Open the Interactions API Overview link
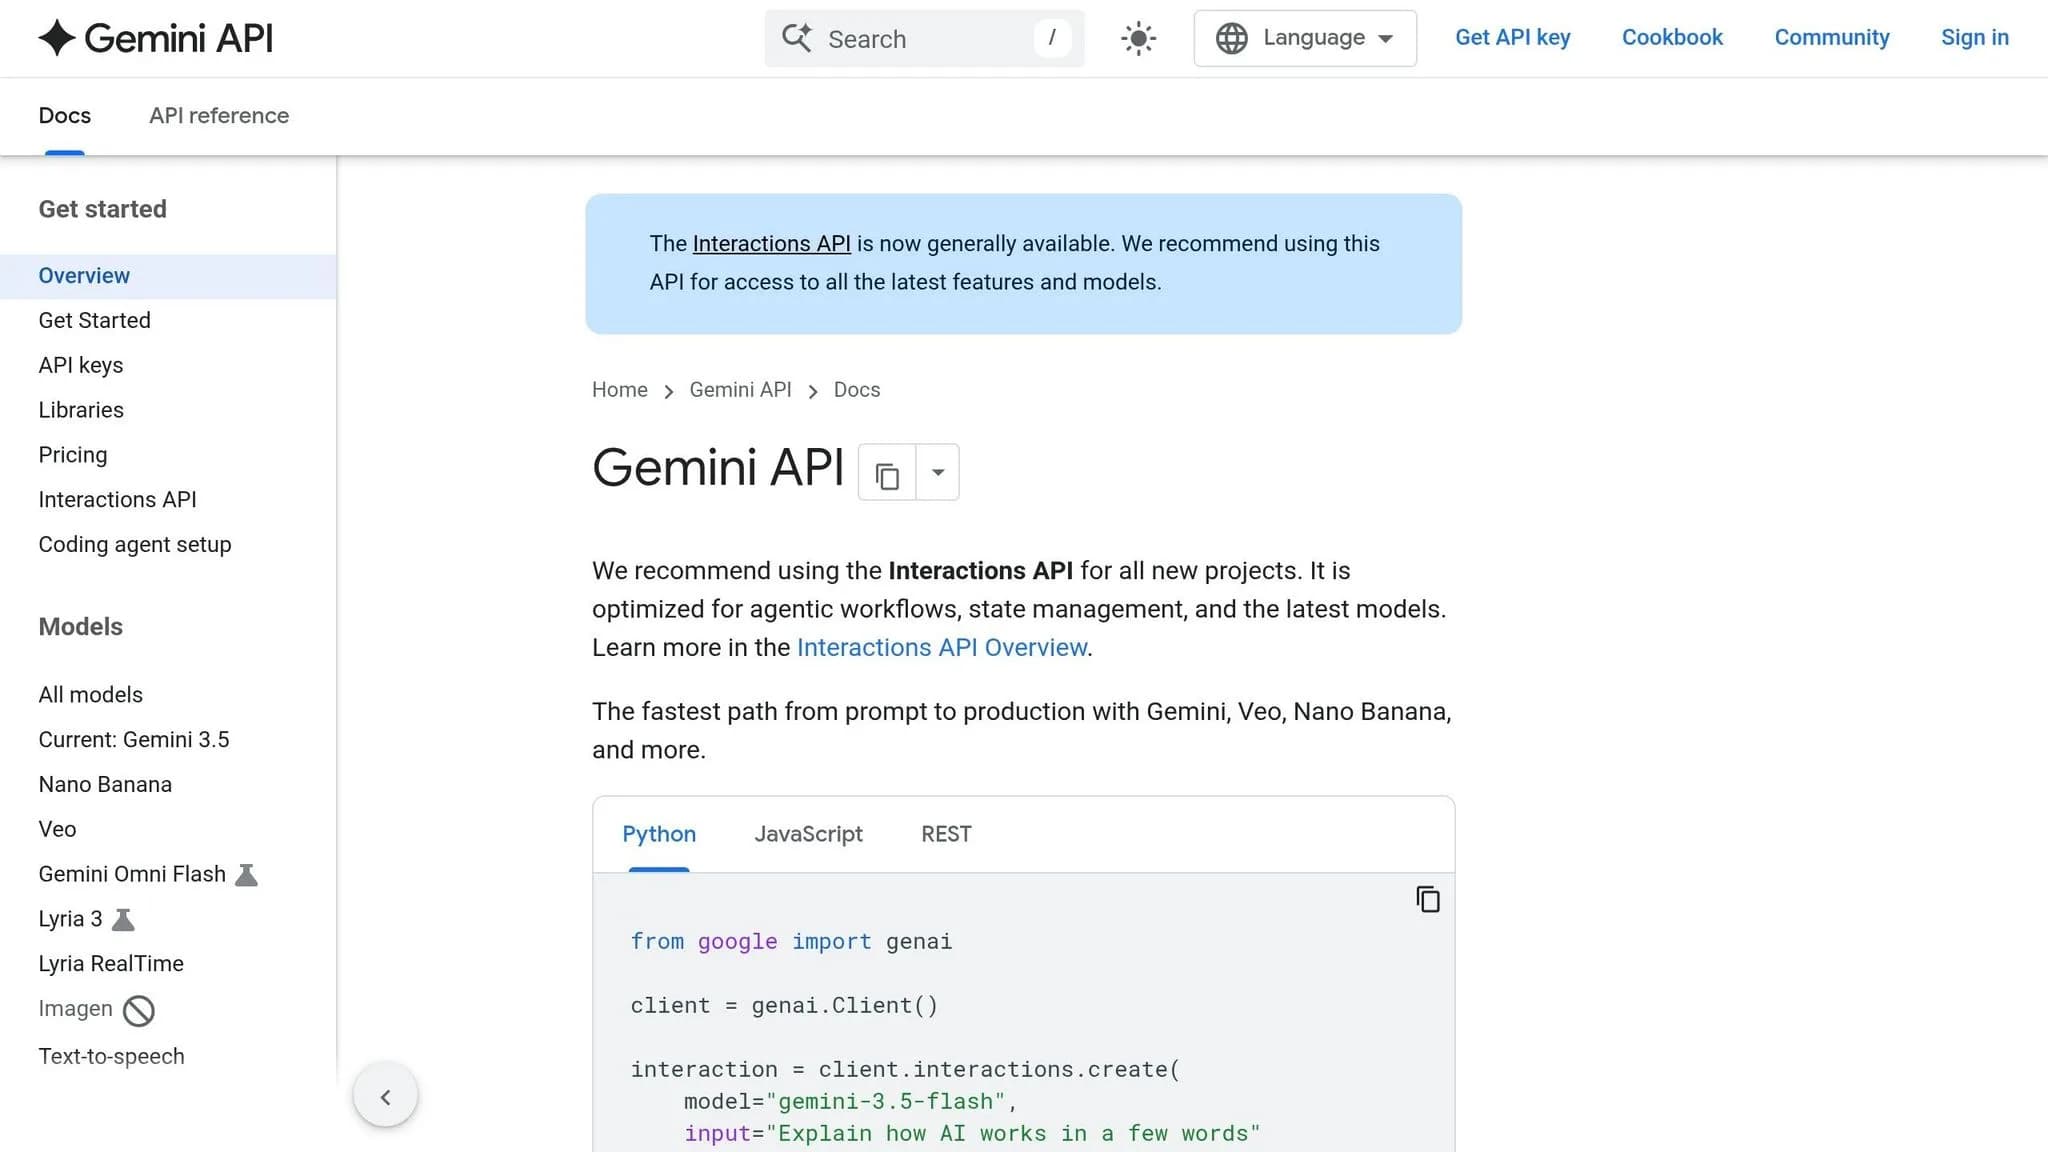Image resolution: width=2048 pixels, height=1152 pixels. click(x=941, y=648)
